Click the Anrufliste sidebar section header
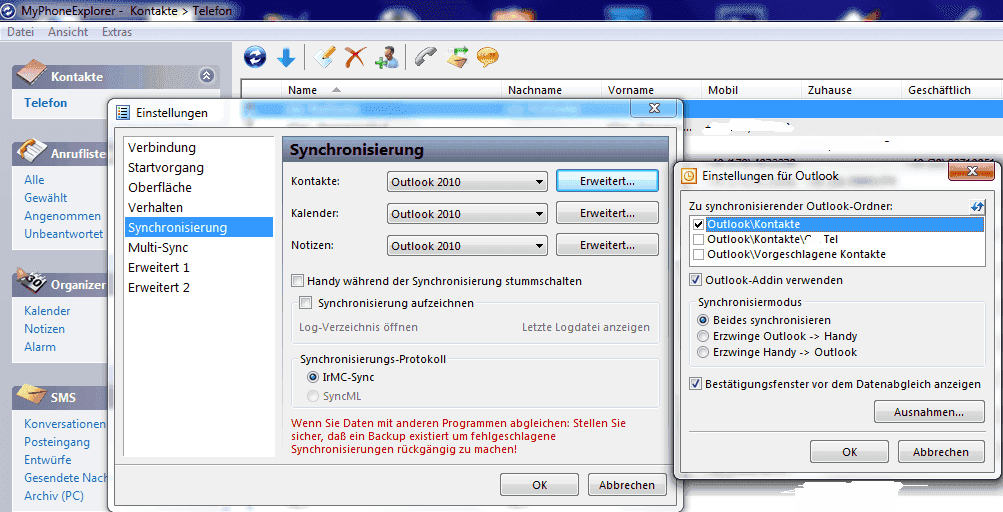The height and width of the screenshot is (512, 1003). (59, 154)
